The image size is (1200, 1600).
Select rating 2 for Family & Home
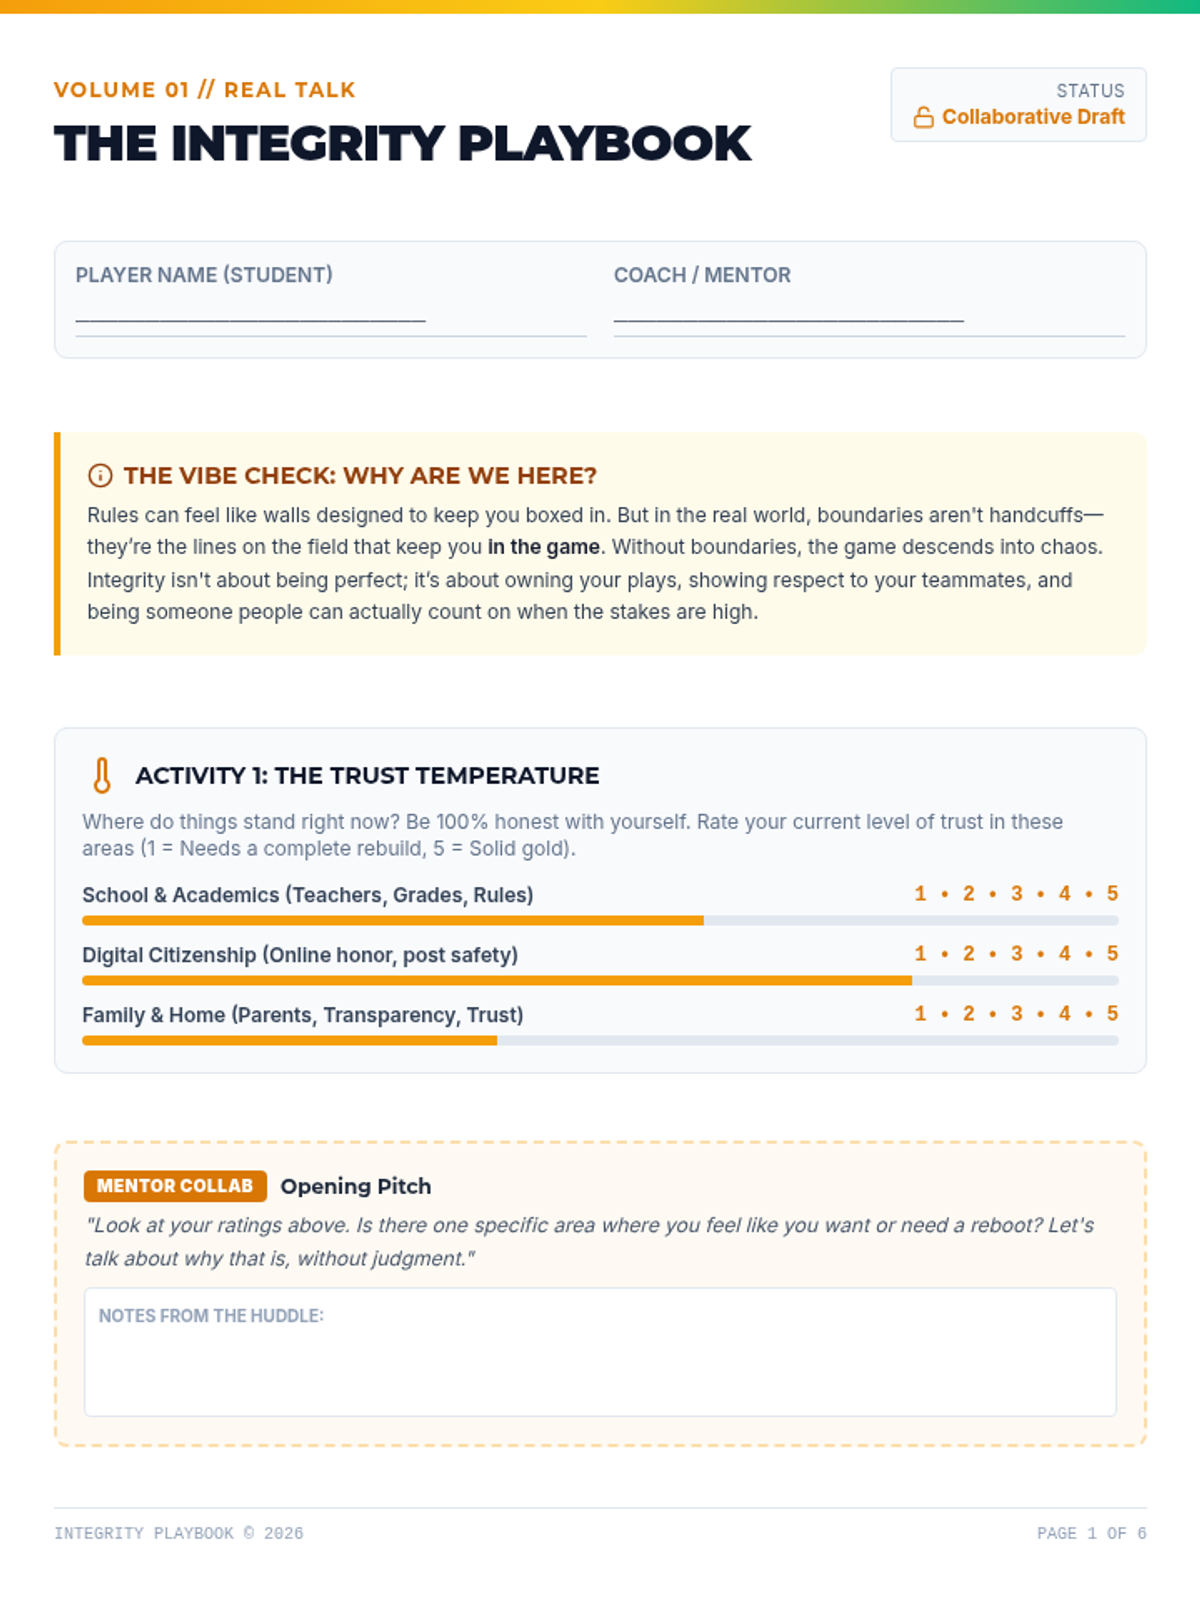point(968,1013)
